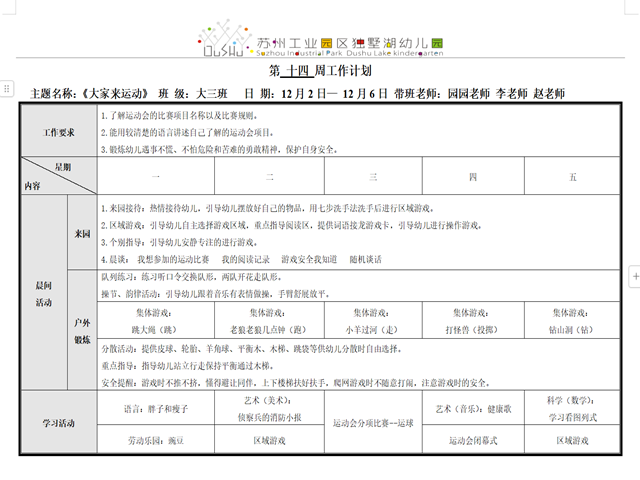Image resolution: width=640 pixels, height=480 pixels.
Task: Click the 工作要求 header cell
Action: coord(59,132)
